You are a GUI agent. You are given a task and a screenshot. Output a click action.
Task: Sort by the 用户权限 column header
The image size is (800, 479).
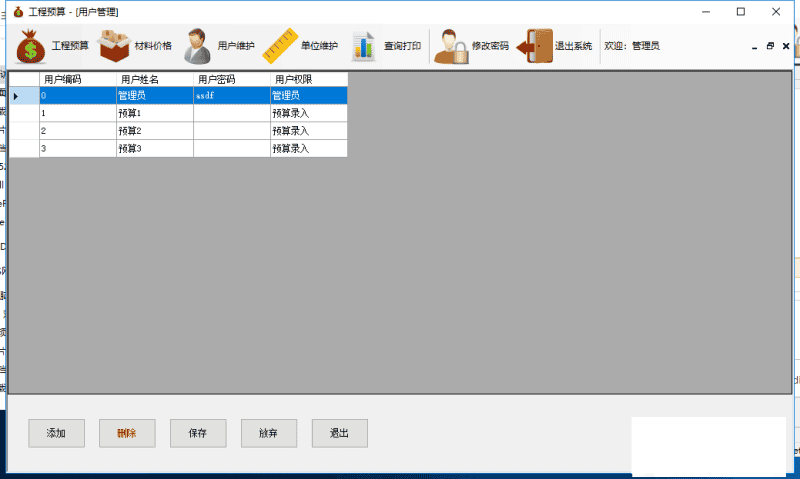[309, 80]
